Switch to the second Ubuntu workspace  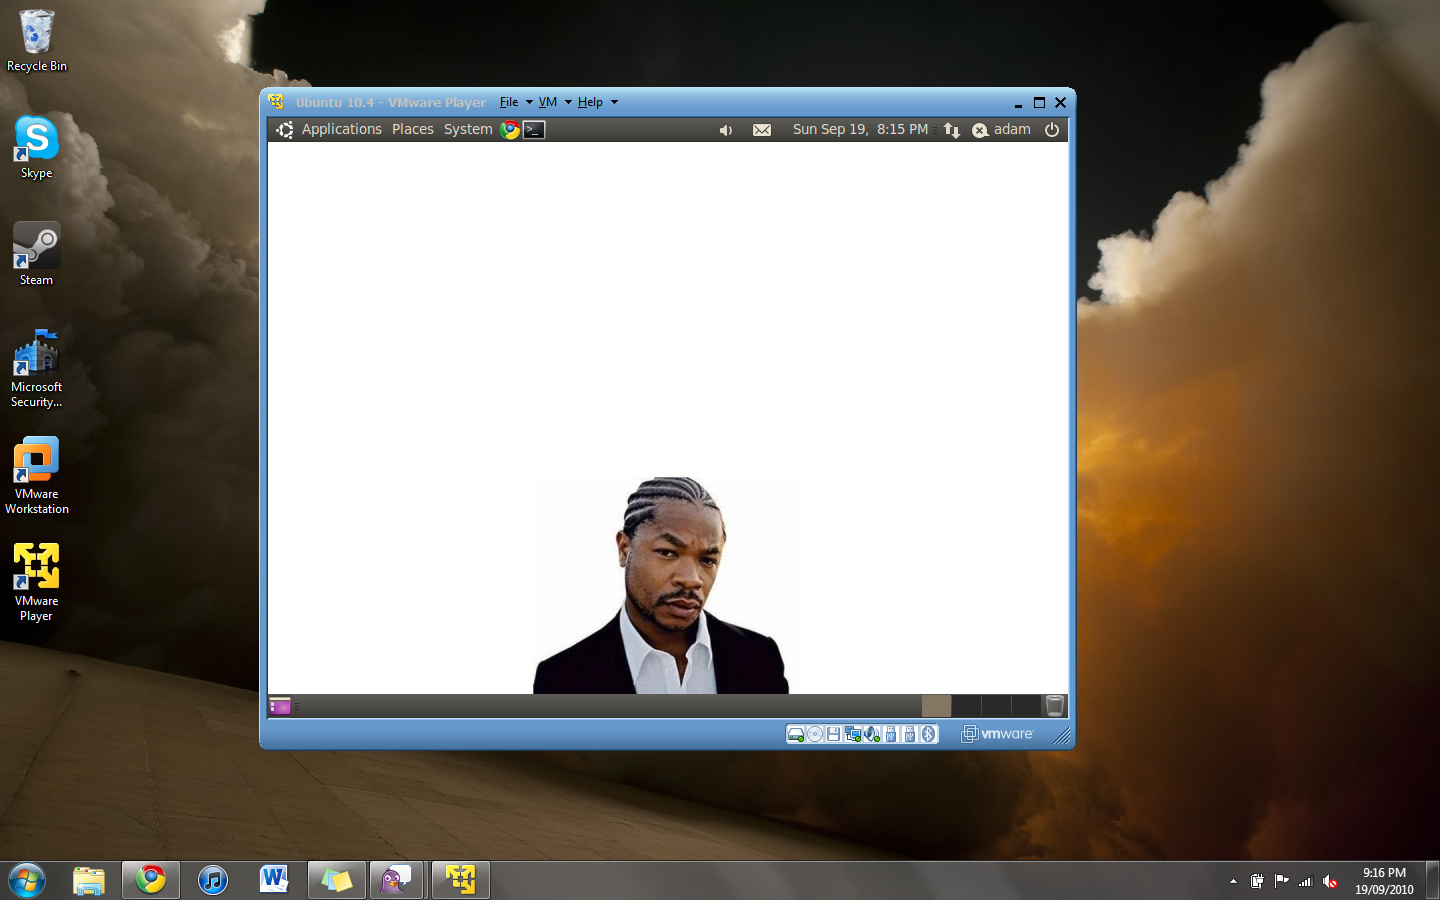(x=966, y=706)
